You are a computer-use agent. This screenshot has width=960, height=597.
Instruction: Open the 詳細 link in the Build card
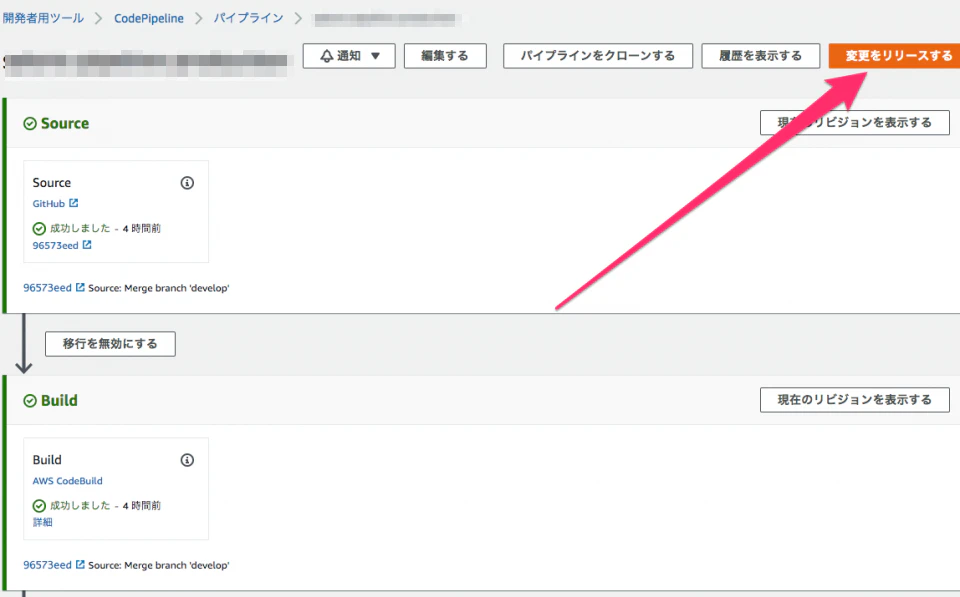click(x=42, y=521)
